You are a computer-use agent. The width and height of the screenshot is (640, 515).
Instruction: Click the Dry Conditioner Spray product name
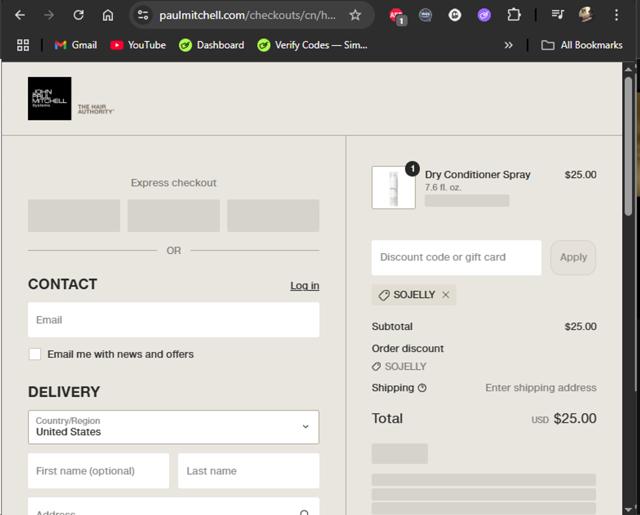pyautogui.click(x=478, y=175)
